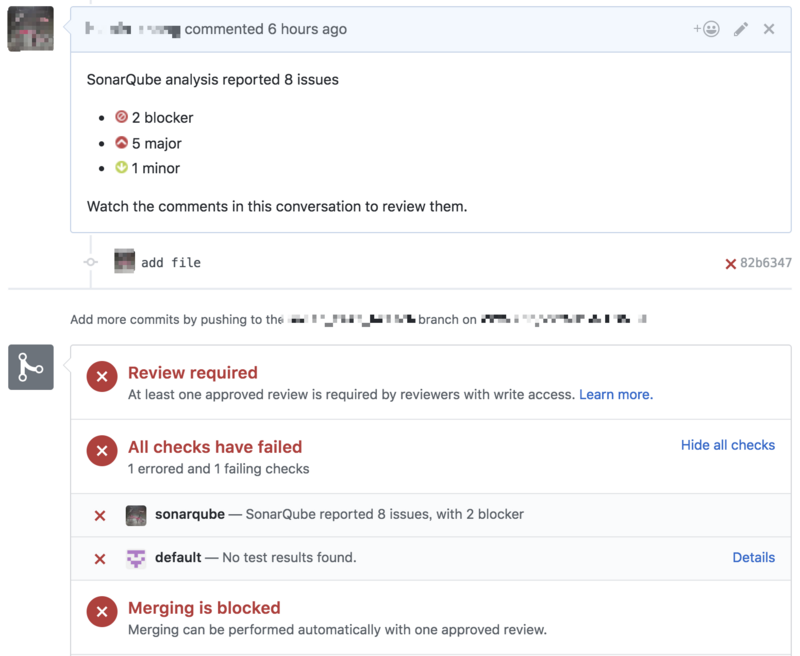Click the red failed status icon by 82b6347
The height and width of the screenshot is (656, 800).
[730, 264]
